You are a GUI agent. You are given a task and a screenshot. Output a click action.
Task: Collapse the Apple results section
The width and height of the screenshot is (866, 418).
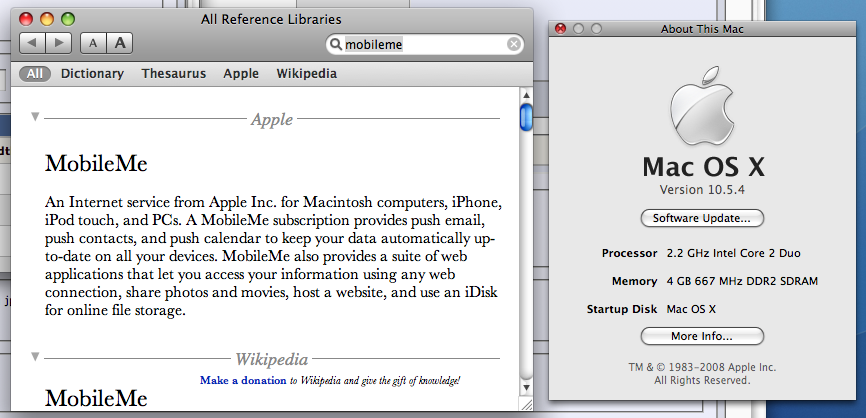point(35,117)
